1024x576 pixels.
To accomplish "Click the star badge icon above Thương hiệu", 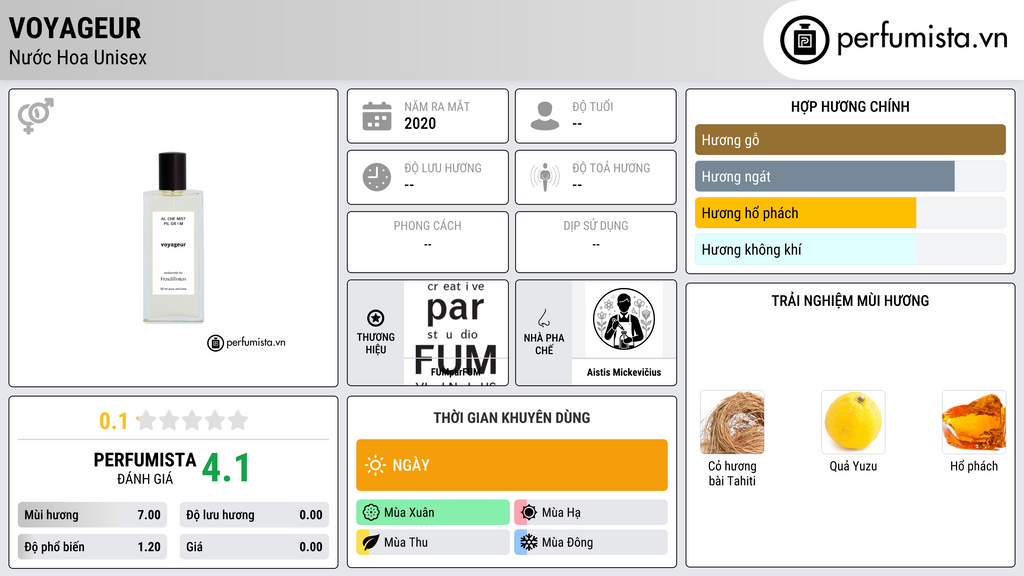I will coord(376,318).
